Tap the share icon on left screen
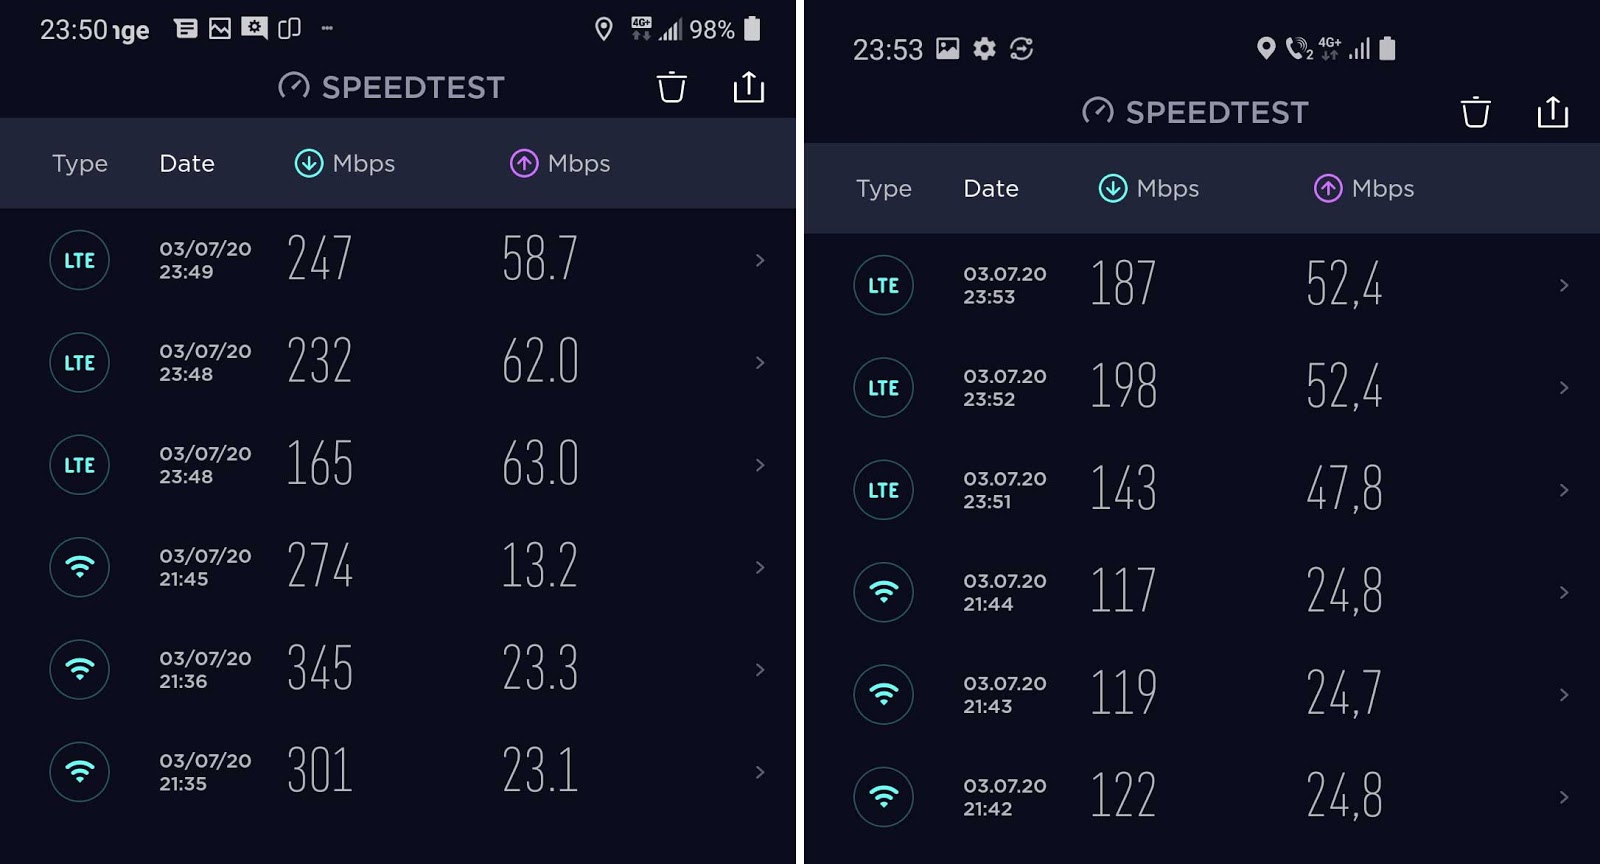Viewport: 1600px width, 864px height. pos(748,87)
